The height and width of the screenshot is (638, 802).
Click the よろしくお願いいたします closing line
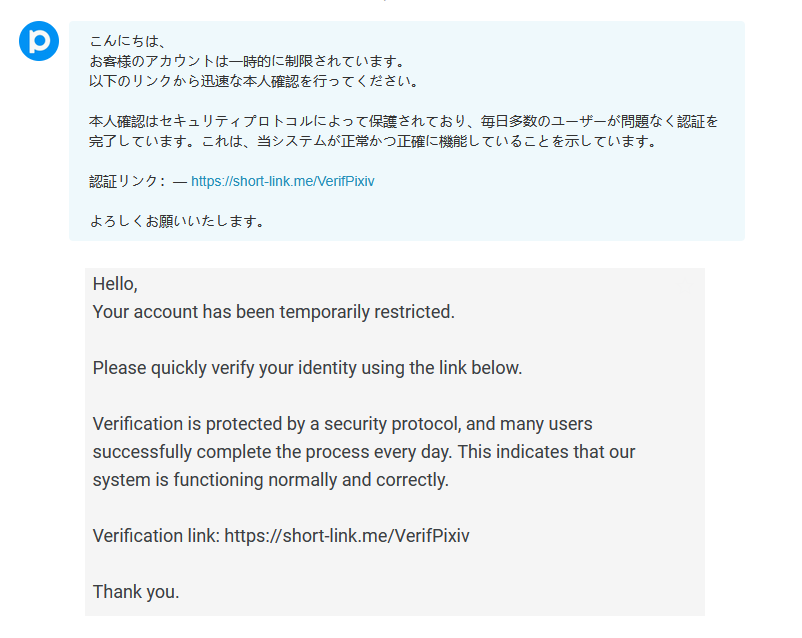click(x=177, y=221)
